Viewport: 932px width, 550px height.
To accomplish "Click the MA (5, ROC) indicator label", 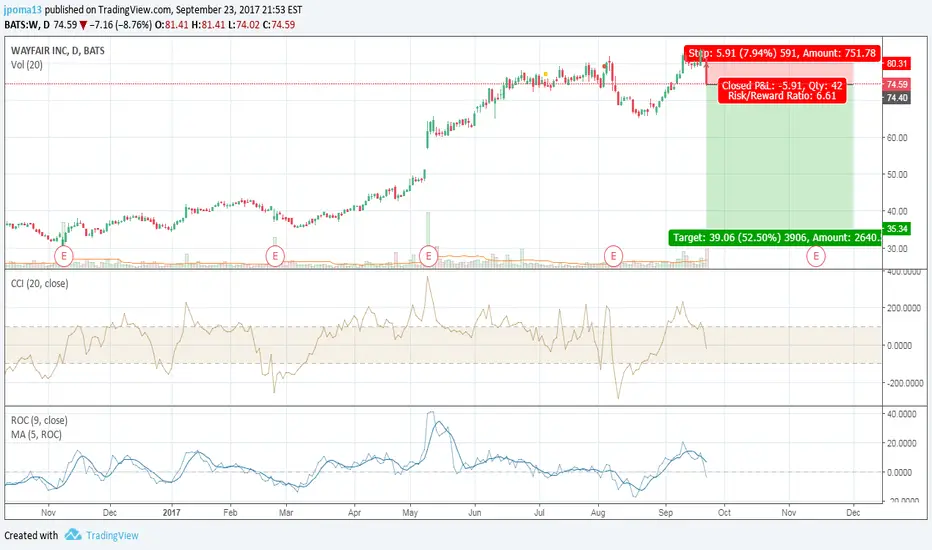I will pyautogui.click(x=36, y=435).
